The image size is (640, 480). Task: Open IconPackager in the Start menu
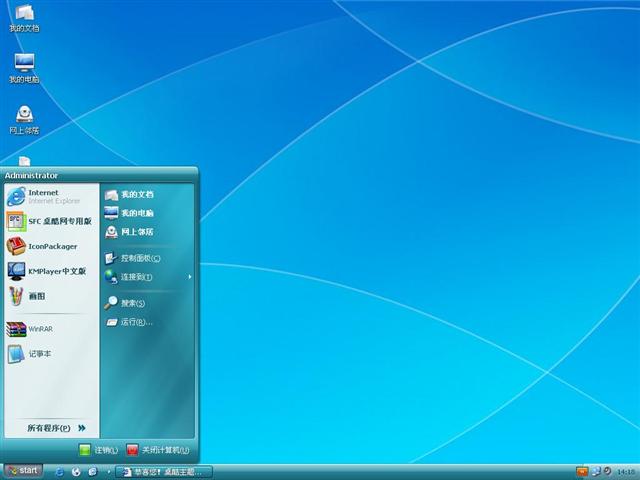click(50, 246)
